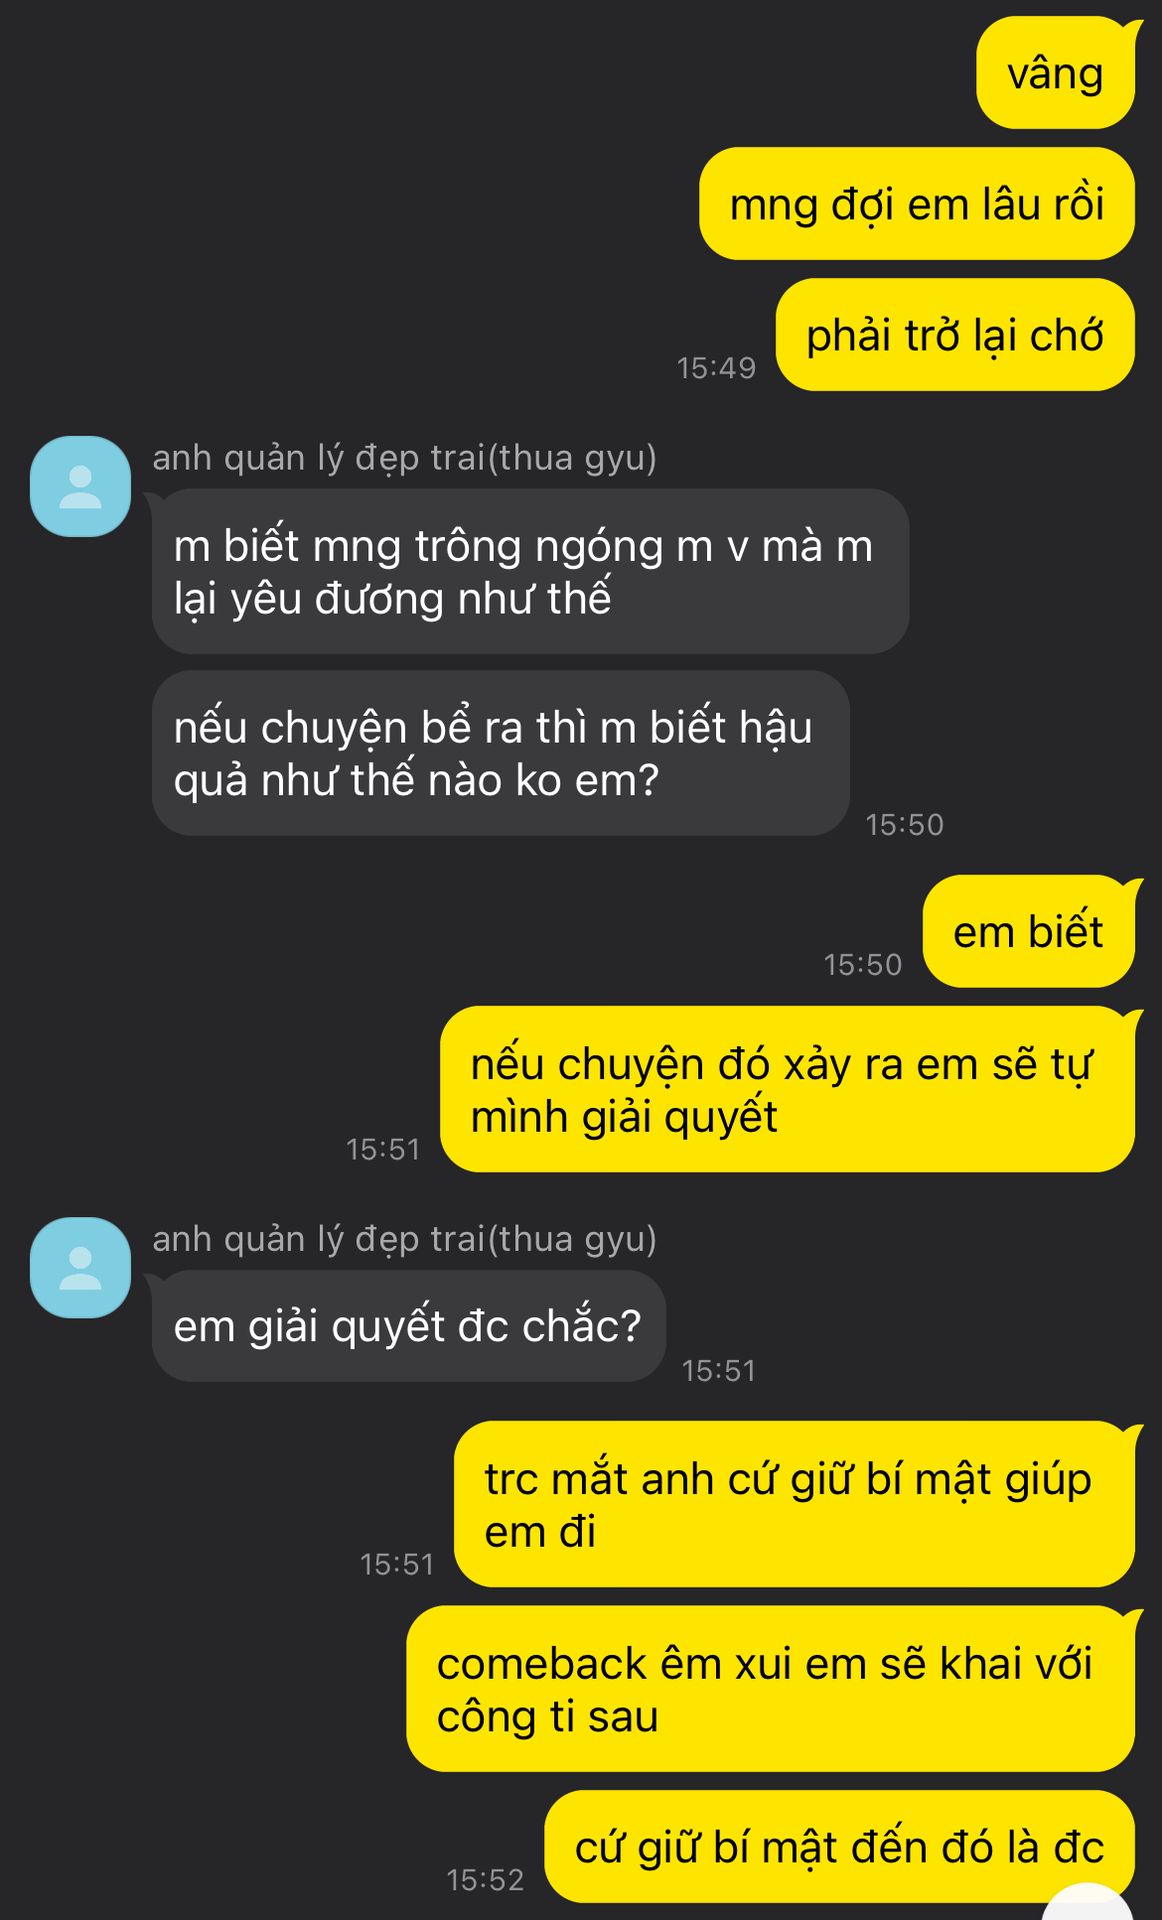The image size is (1162, 1920).
Task: Tap the 15:50 timestamp beside gray bubble
Action: point(904,825)
